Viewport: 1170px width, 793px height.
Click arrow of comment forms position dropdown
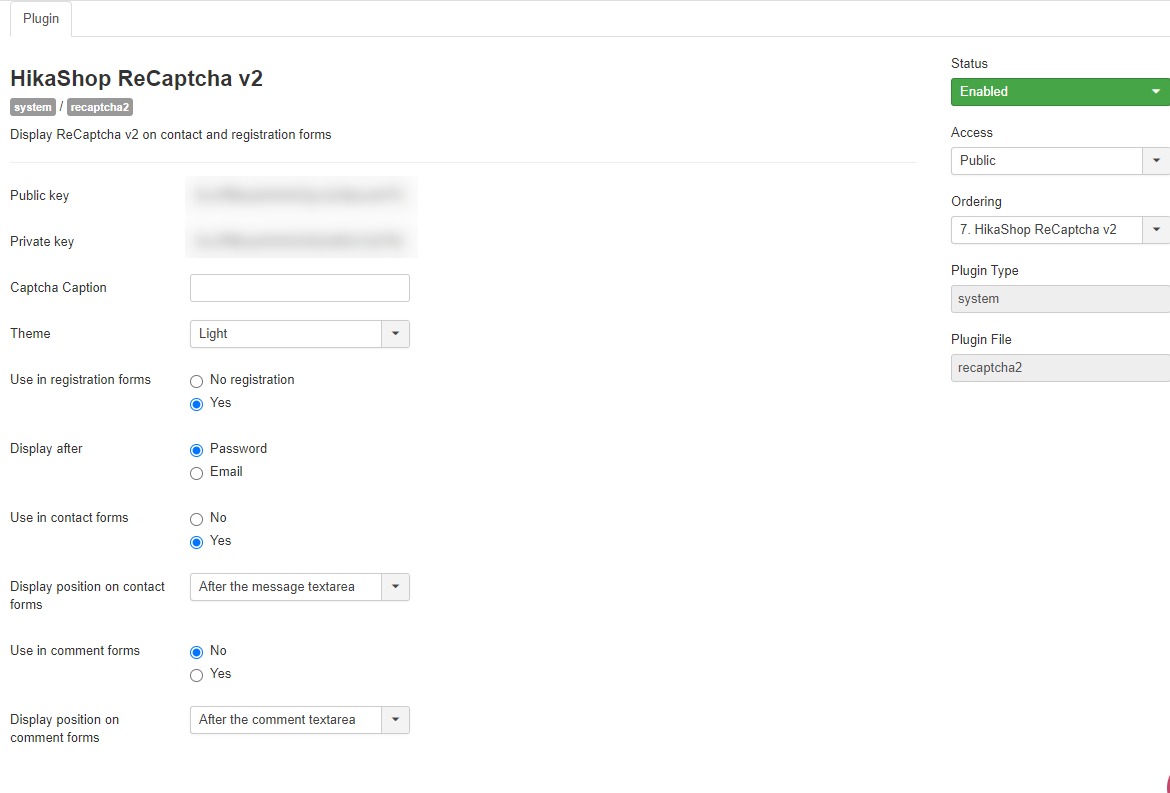pyautogui.click(x=395, y=720)
